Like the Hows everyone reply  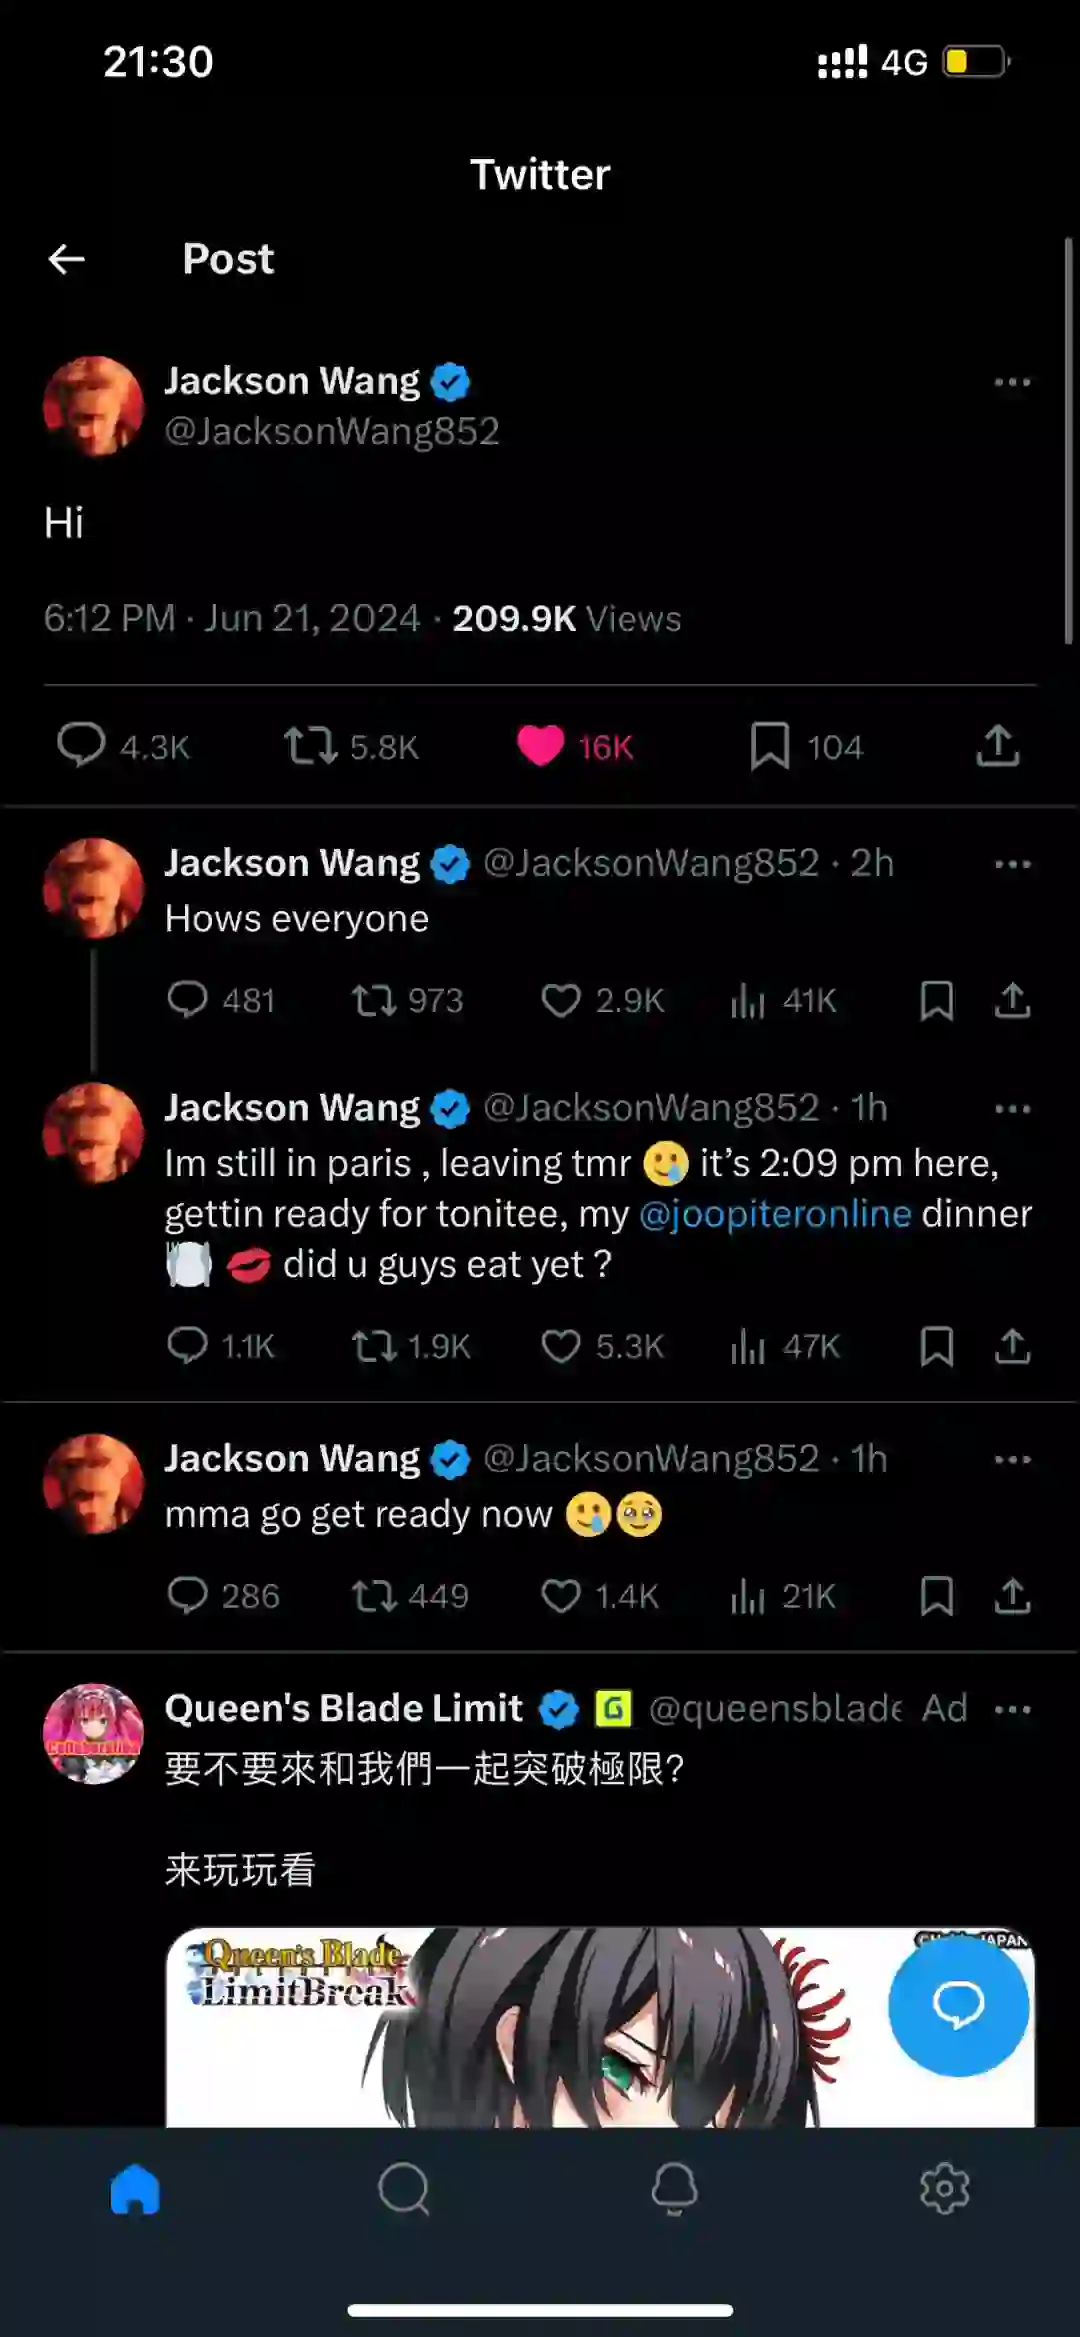[x=561, y=1000]
